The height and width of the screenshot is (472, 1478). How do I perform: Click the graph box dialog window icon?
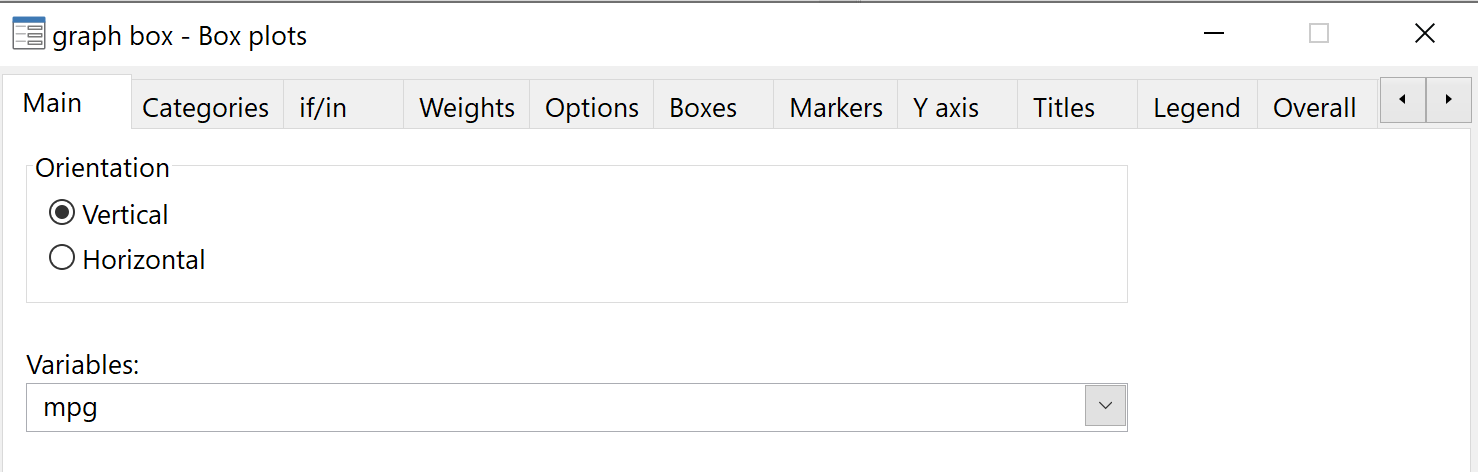[x=28, y=35]
